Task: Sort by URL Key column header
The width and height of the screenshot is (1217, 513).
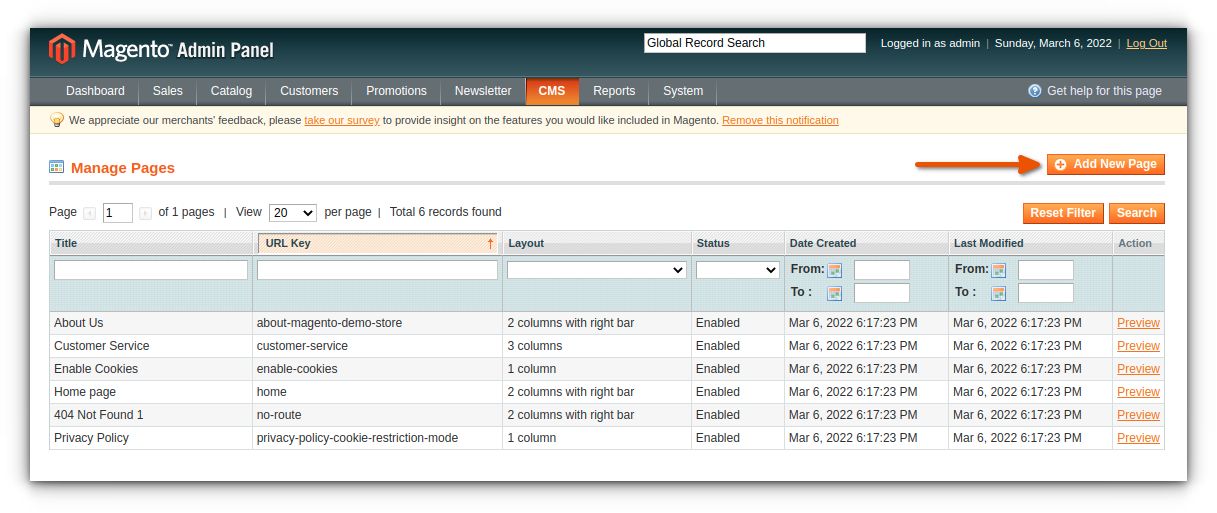Action: click(x=377, y=243)
